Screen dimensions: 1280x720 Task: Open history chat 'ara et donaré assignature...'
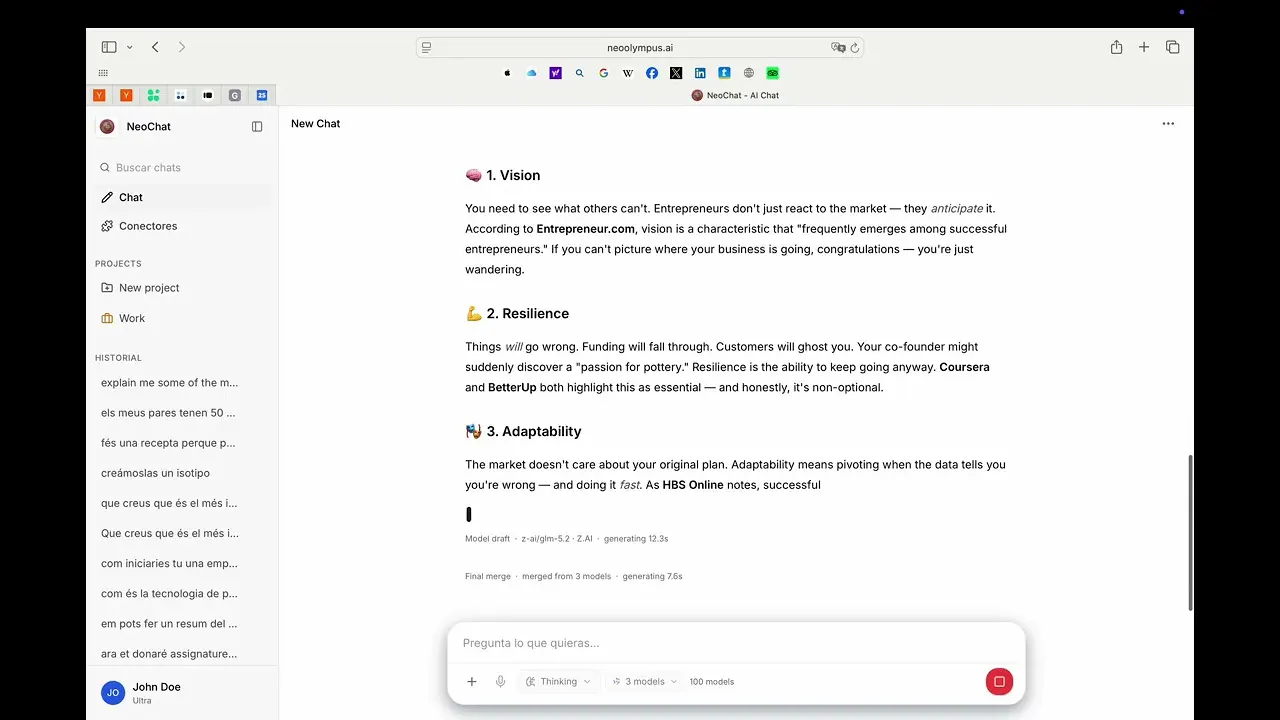170,653
